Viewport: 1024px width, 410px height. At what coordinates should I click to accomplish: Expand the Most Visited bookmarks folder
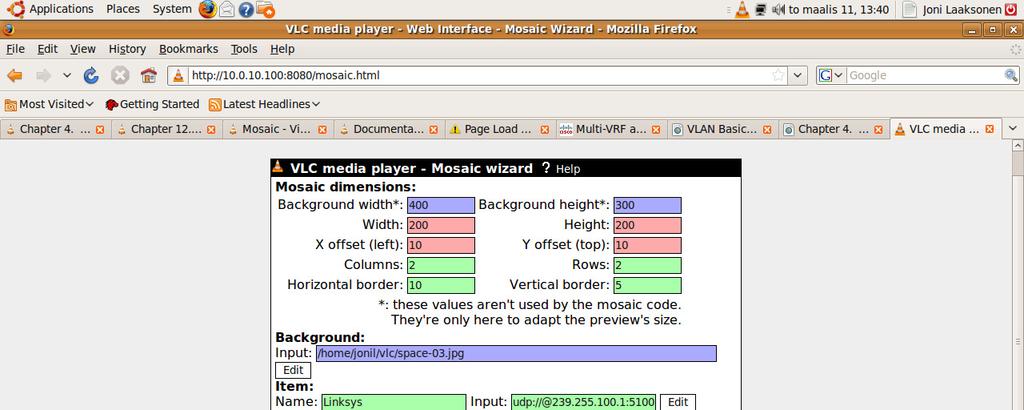(50, 104)
